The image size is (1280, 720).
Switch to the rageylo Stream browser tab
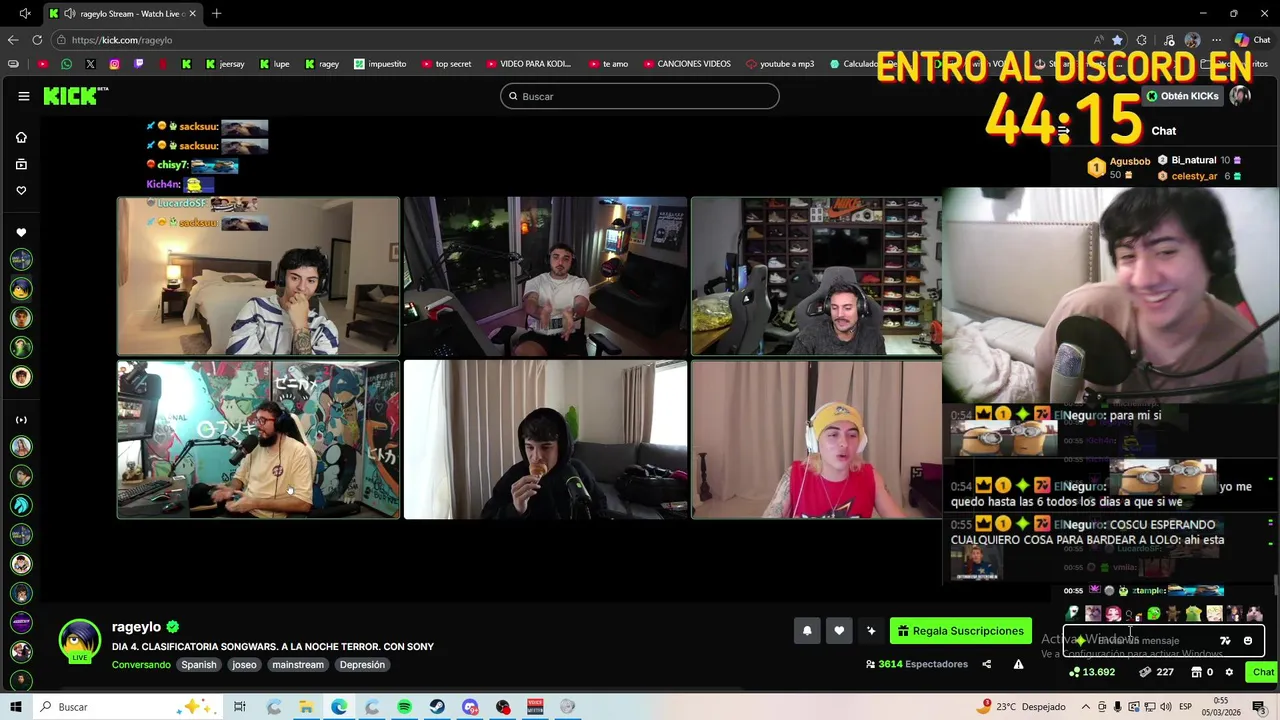pyautogui.click(x=122, y=13)
